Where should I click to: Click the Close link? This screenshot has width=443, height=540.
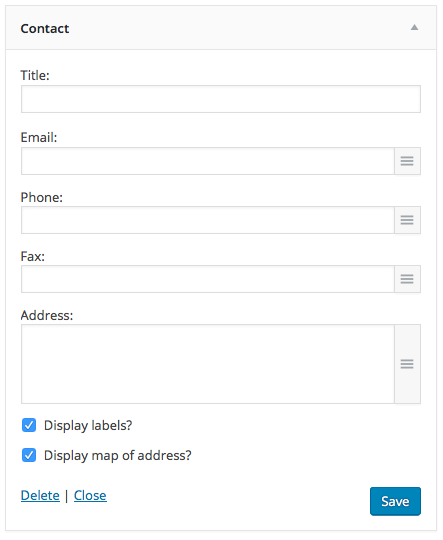tap(90, 496)
